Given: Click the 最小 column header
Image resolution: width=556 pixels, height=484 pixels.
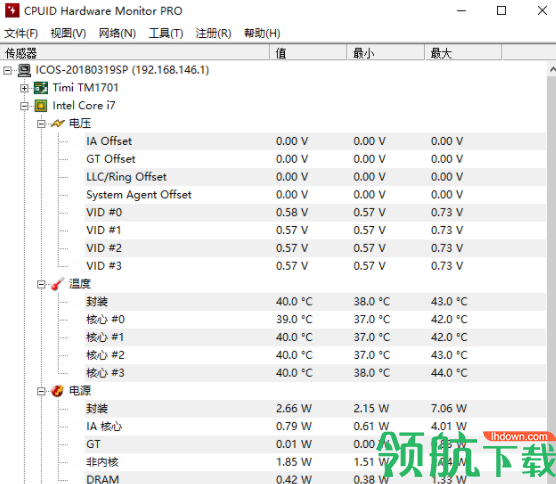Looking at the screenshot, I should click(x=386, y=53).
